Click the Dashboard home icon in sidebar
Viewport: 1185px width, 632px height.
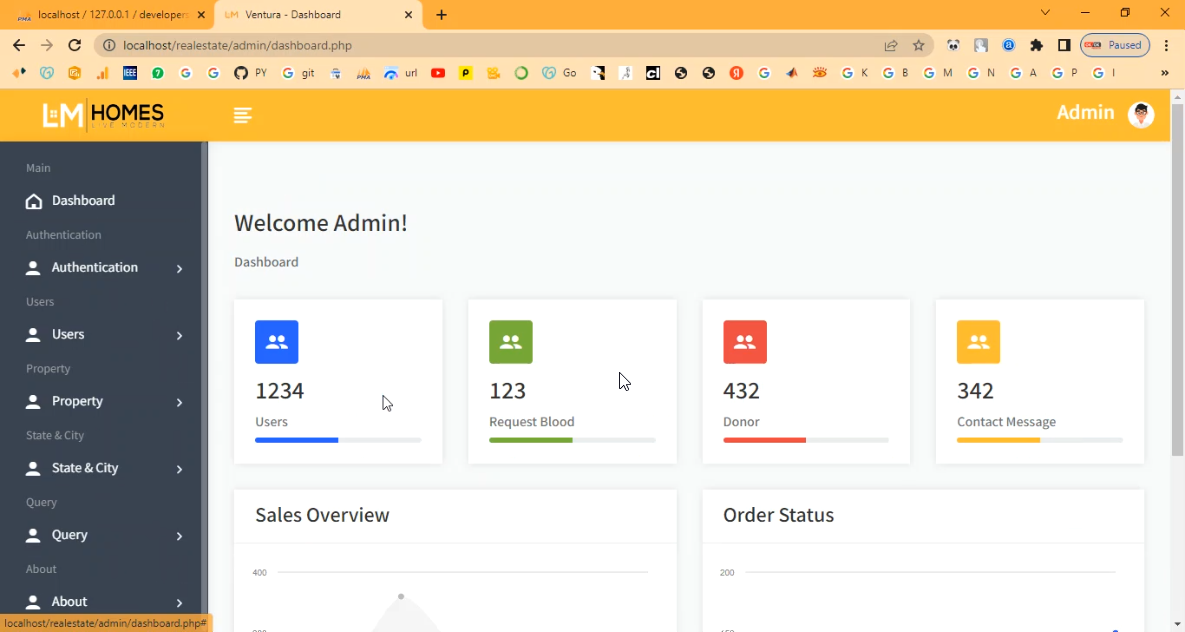[34, 201]
